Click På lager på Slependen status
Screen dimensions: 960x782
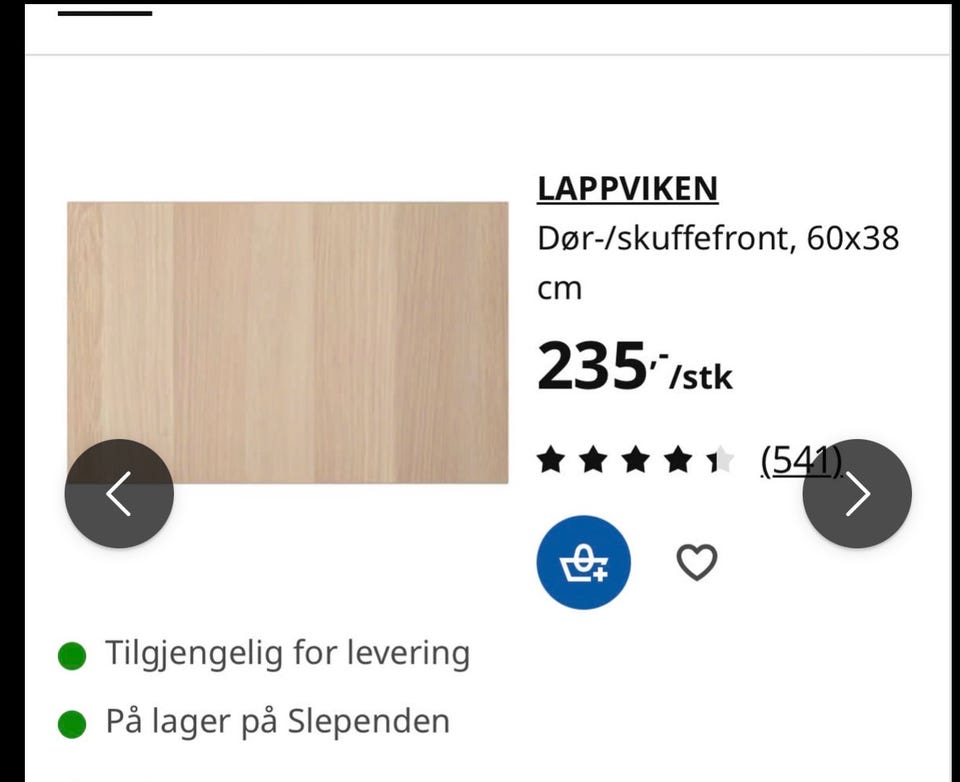278,721
